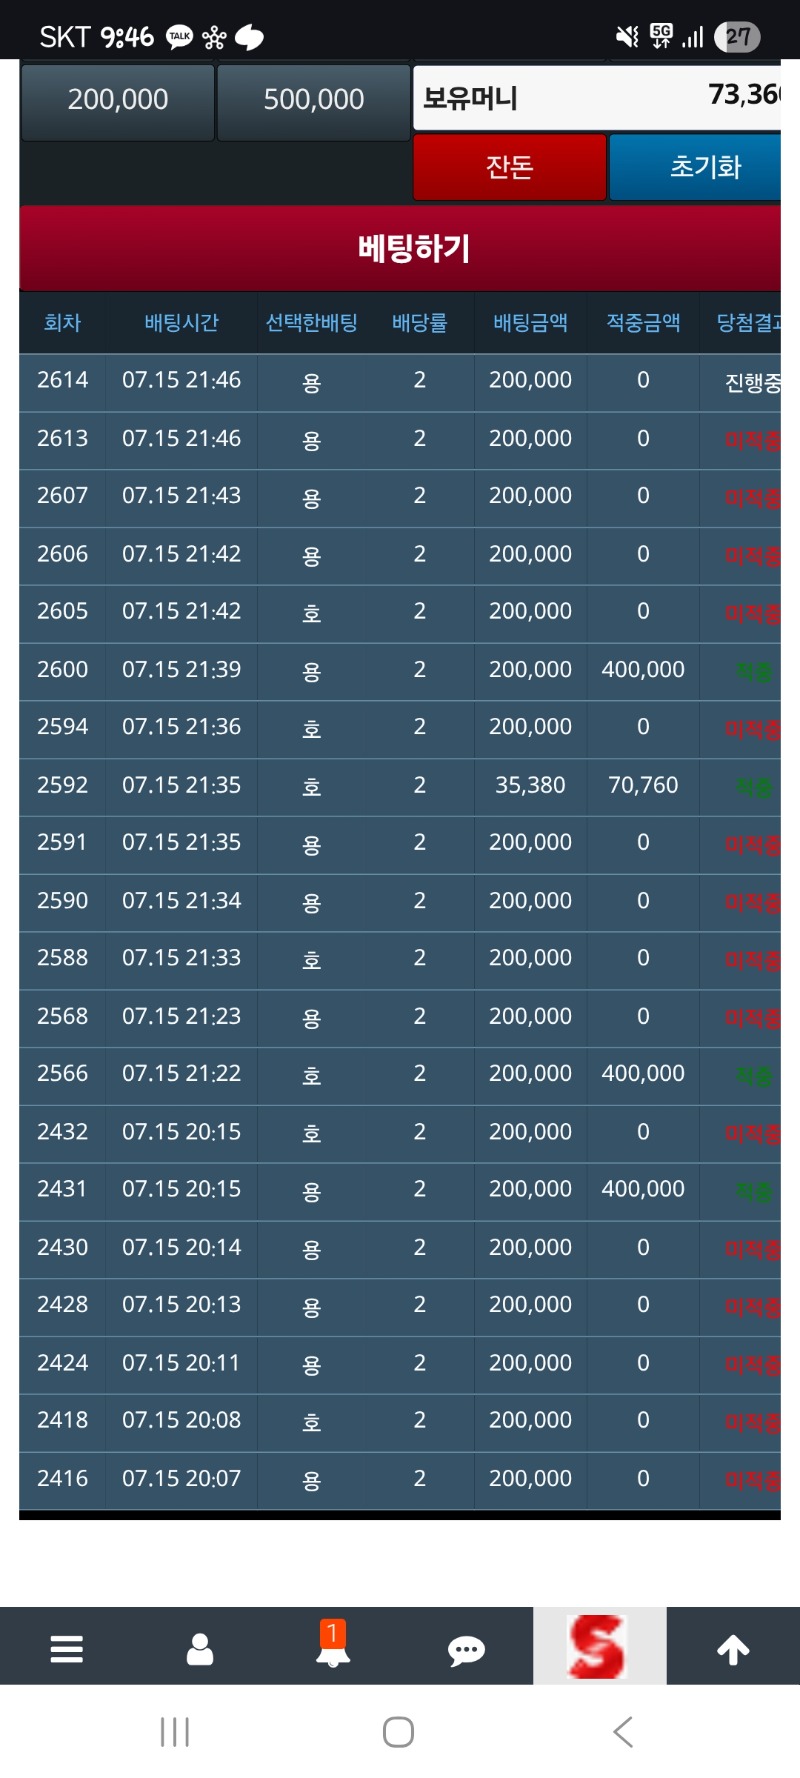
Task: Tap the red 잔돈 button
Action: click(510, 167)
